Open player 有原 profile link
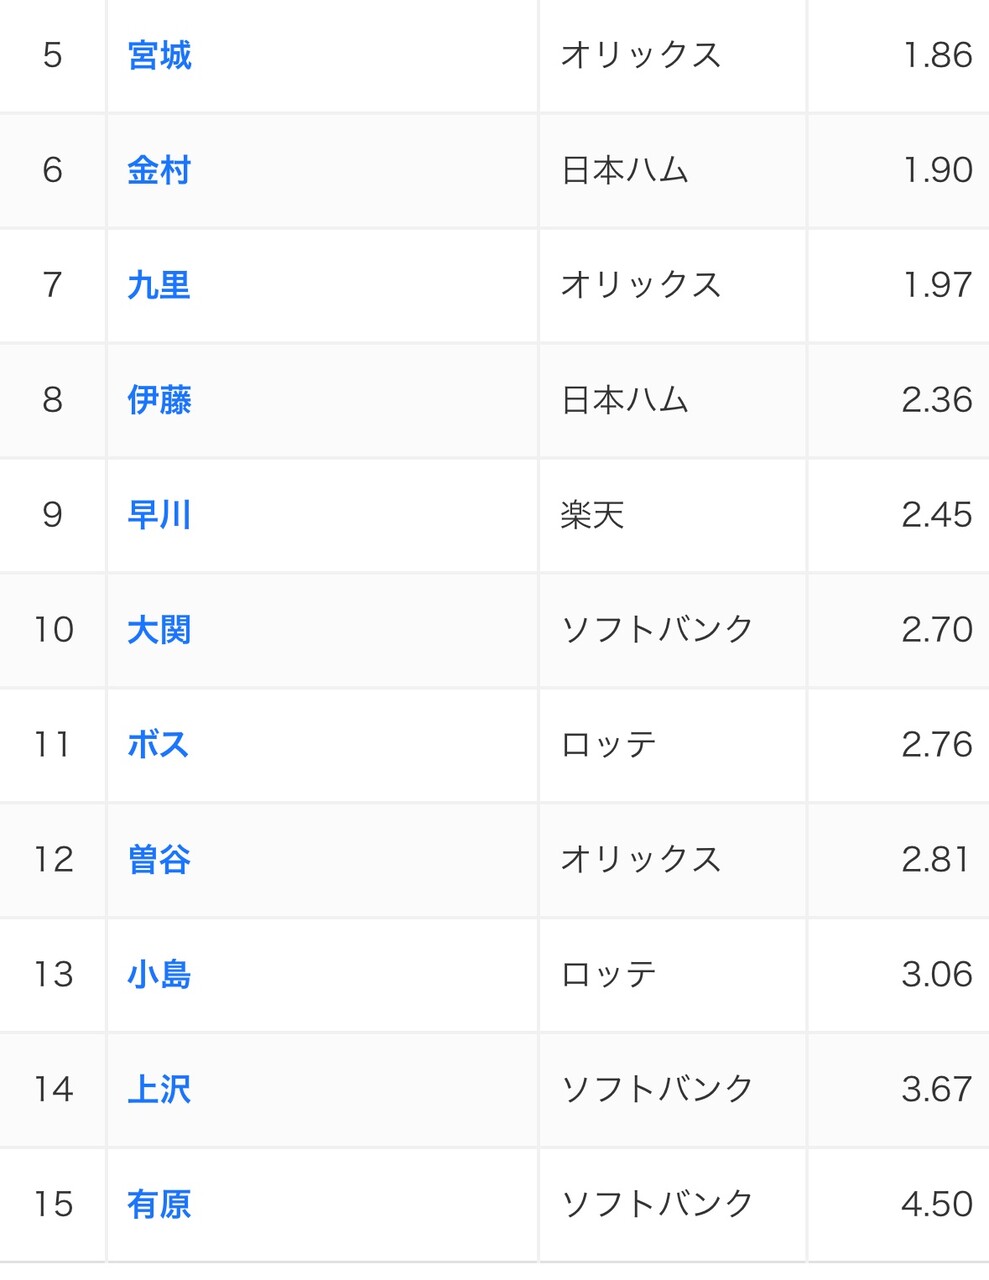 [159, 1204]
